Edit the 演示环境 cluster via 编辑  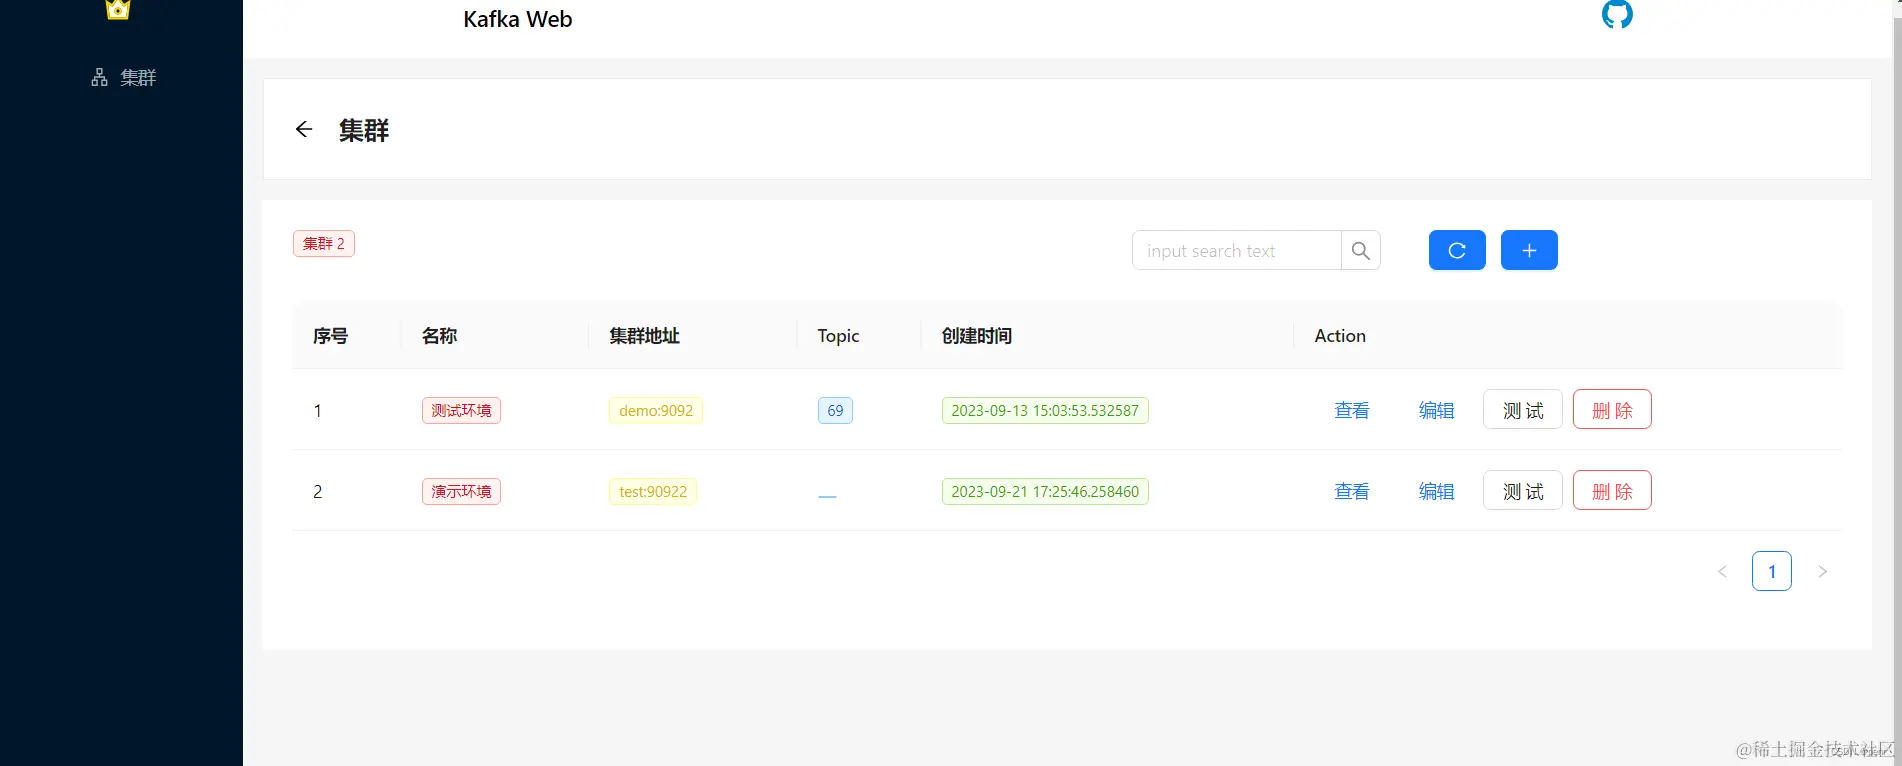coord(1436,491)
